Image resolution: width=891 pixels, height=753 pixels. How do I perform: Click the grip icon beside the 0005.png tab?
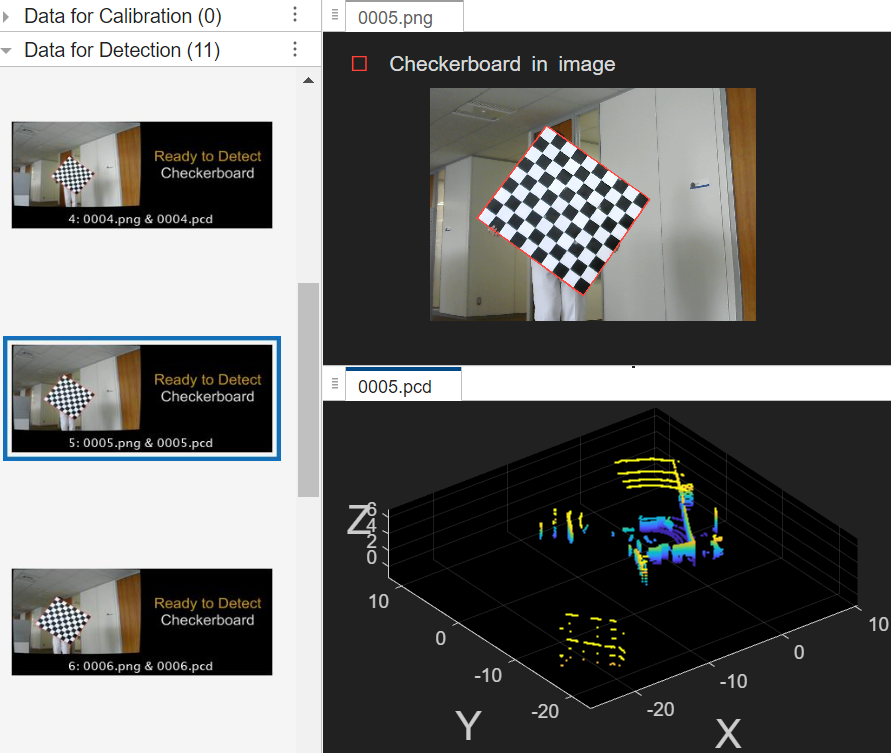point(335,16)
